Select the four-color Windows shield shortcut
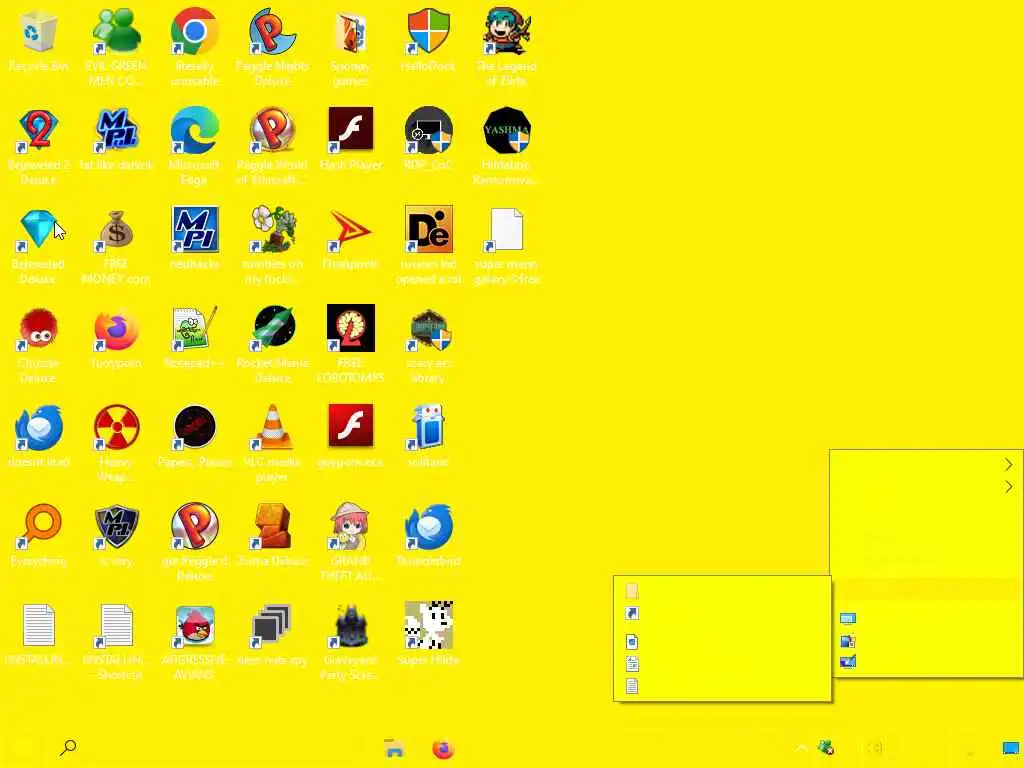The height and width of the screenshot is (768, 1024). (428, 31)
